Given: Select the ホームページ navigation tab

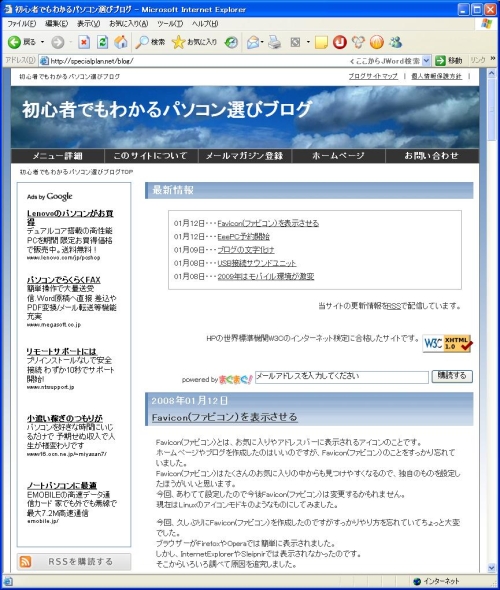Looking at the screenshot, I should pos(338,156).
